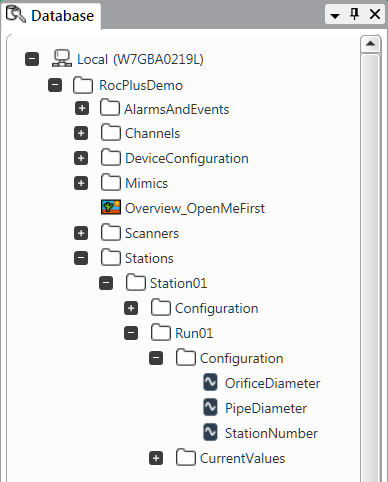388x482 pixels.
Task: Expand the CurrentValues folder
Action: (156, 458)
